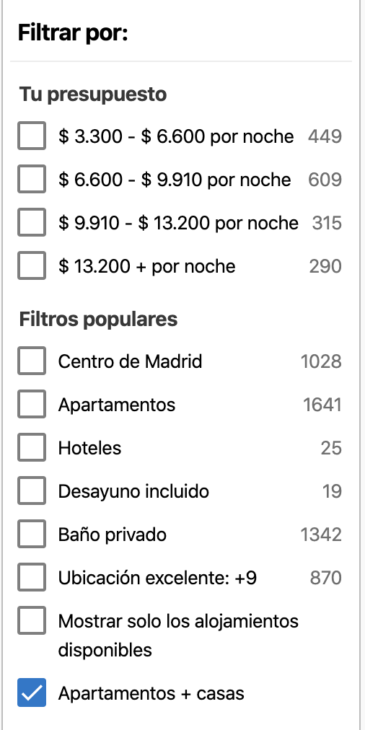365x730 pixels.
Task: Enable the Centro de Madrid filter
Action: (x=32, y=361)
